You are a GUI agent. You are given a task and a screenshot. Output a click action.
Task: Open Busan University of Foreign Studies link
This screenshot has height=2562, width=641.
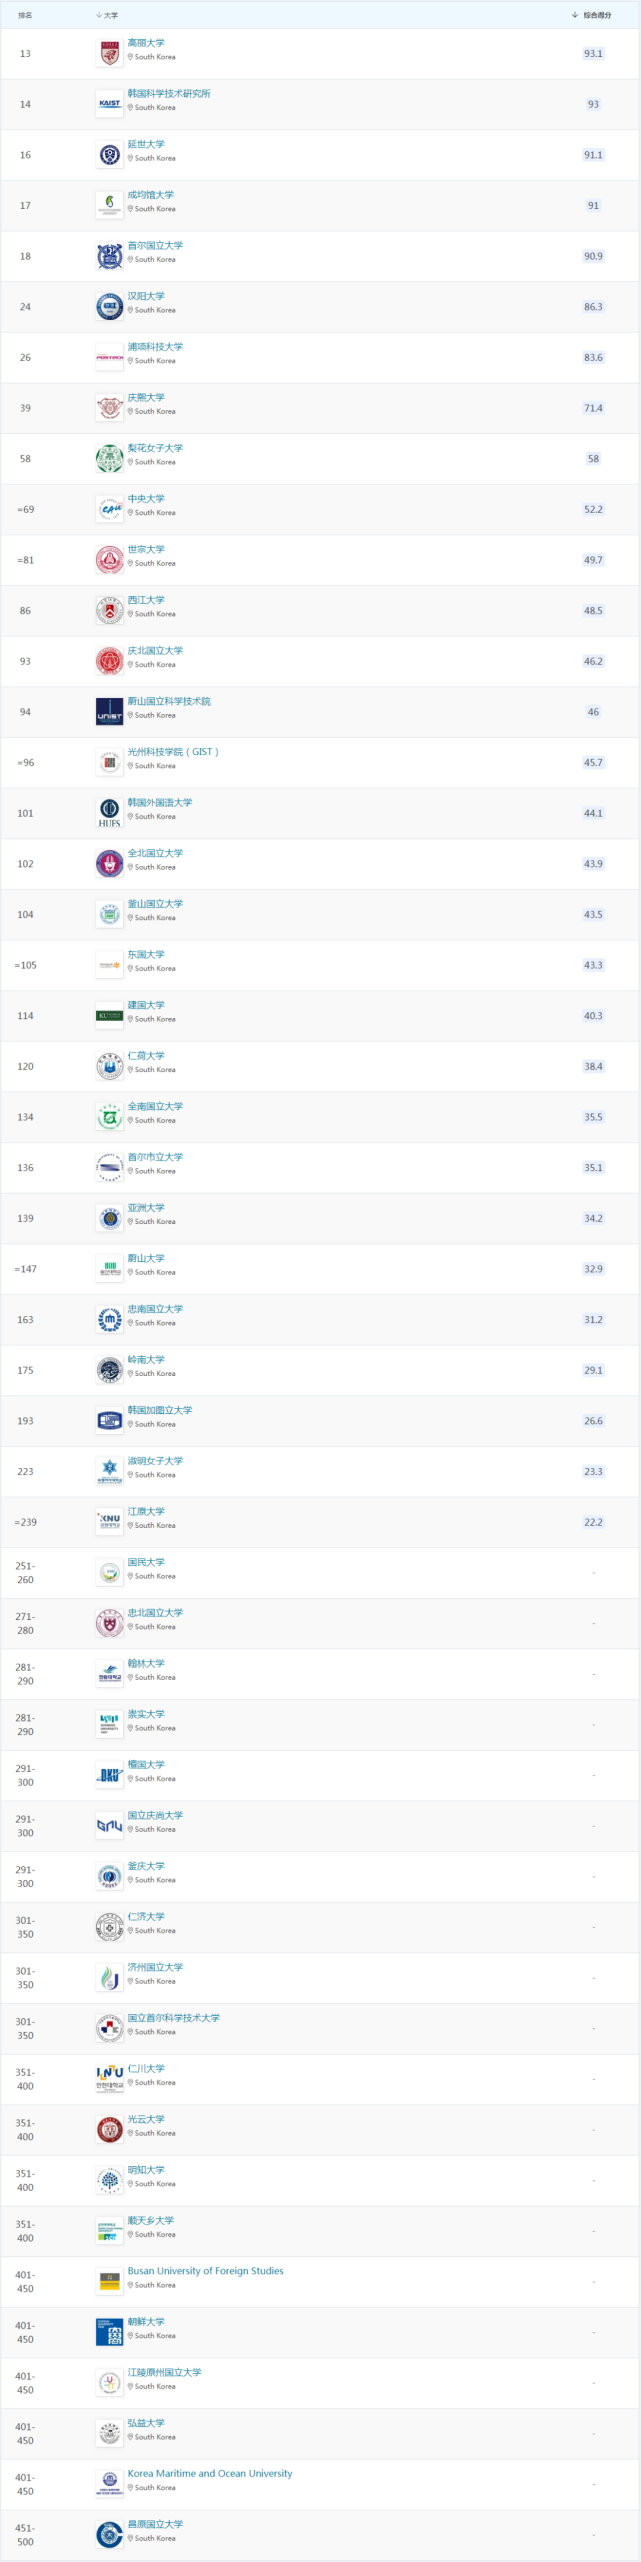point(205,2271)
